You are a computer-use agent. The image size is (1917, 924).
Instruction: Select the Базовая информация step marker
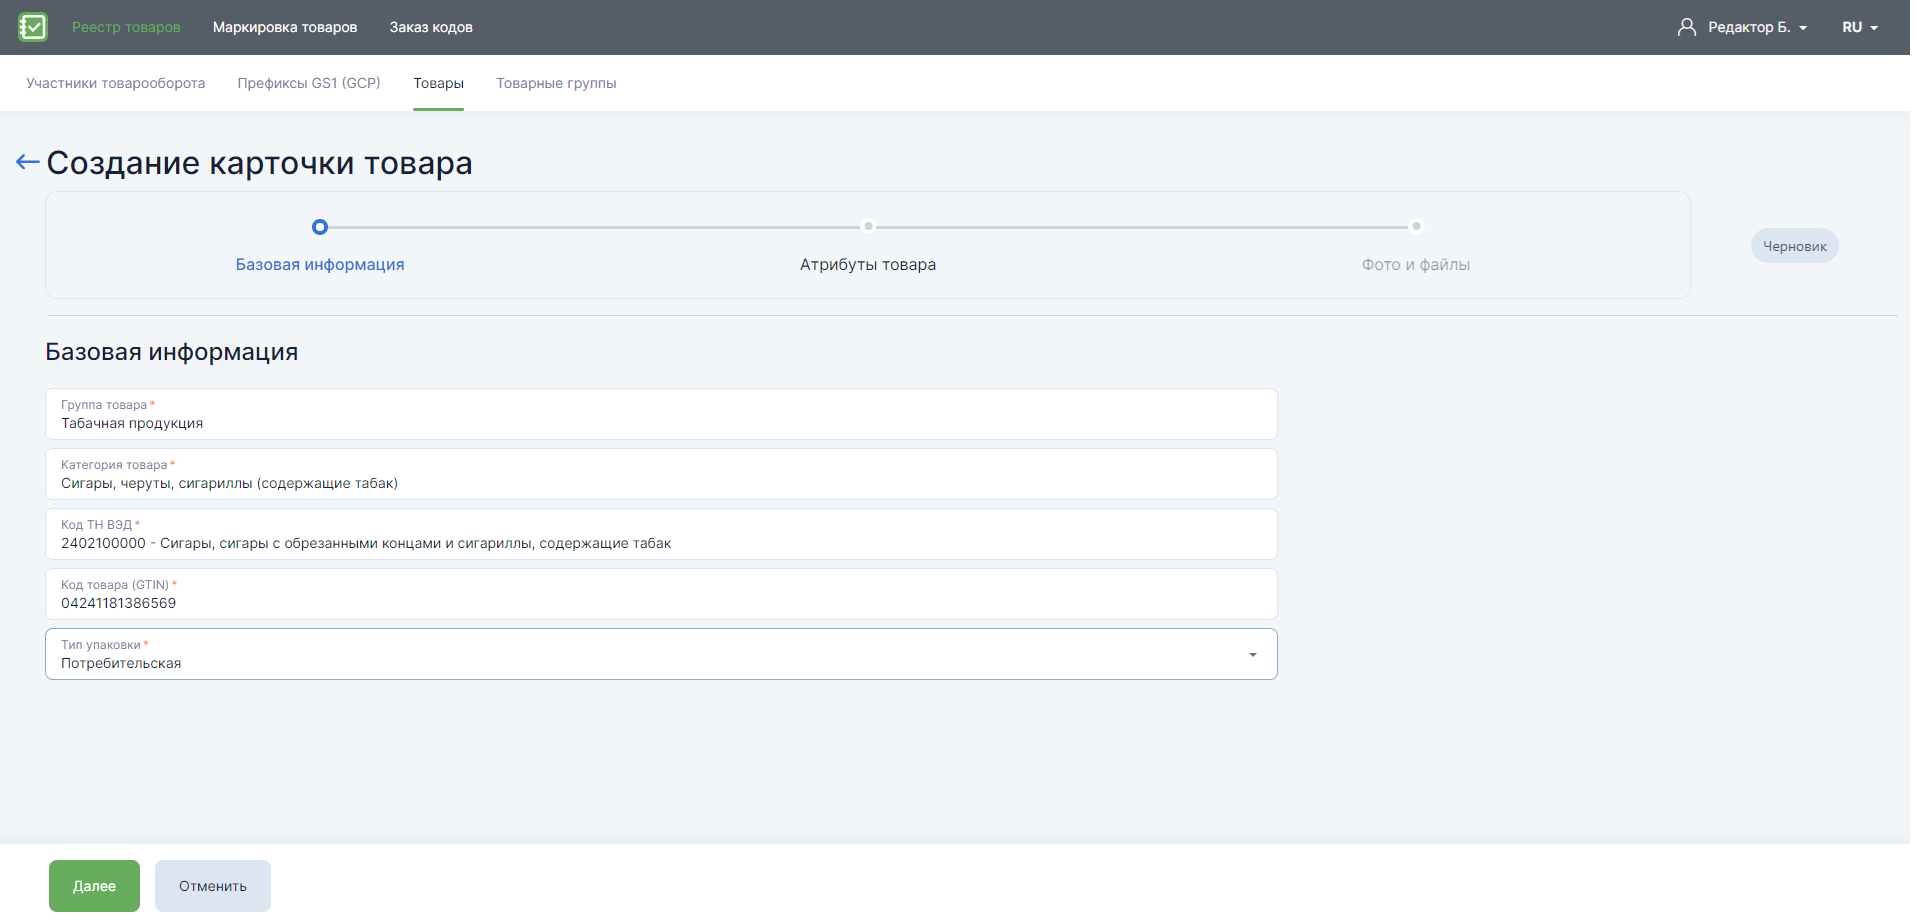pyautogui.click(x=320, y=227)
